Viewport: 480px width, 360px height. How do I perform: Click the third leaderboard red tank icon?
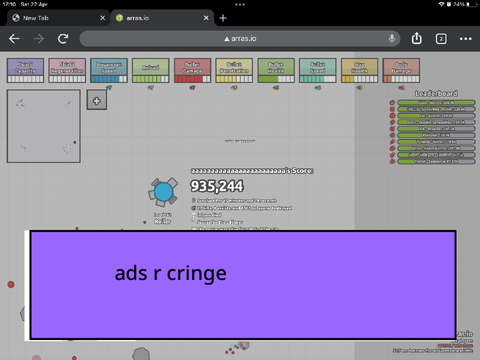point(392,116)
